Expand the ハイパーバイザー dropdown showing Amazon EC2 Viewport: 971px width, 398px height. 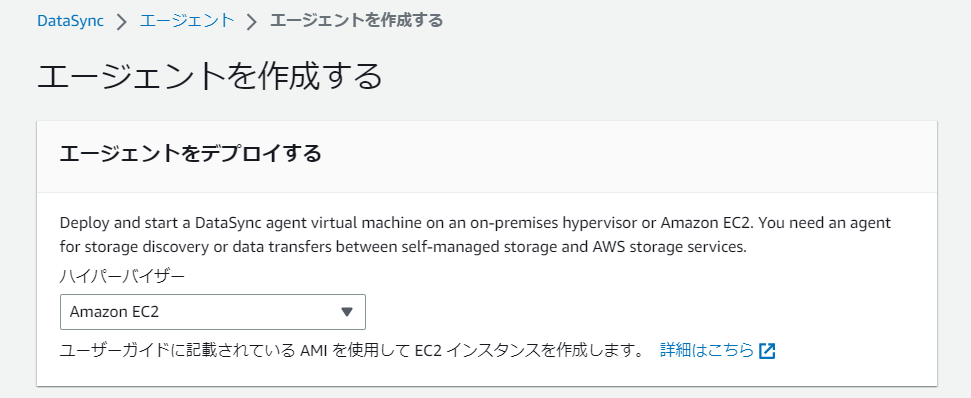(213, 312)
